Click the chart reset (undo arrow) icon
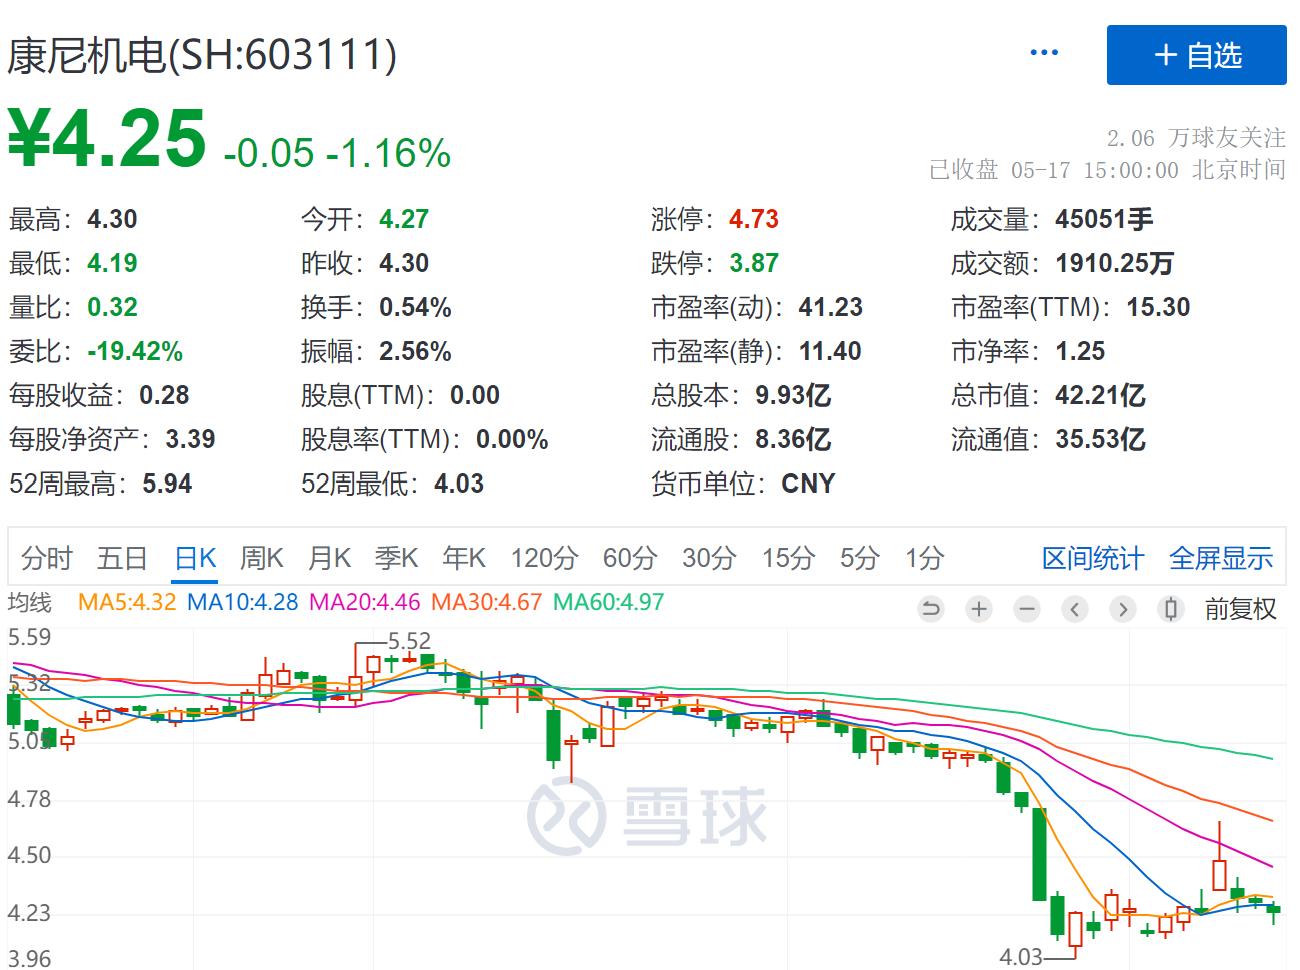This screenshot has height=970, width=1300. [931, 609]
